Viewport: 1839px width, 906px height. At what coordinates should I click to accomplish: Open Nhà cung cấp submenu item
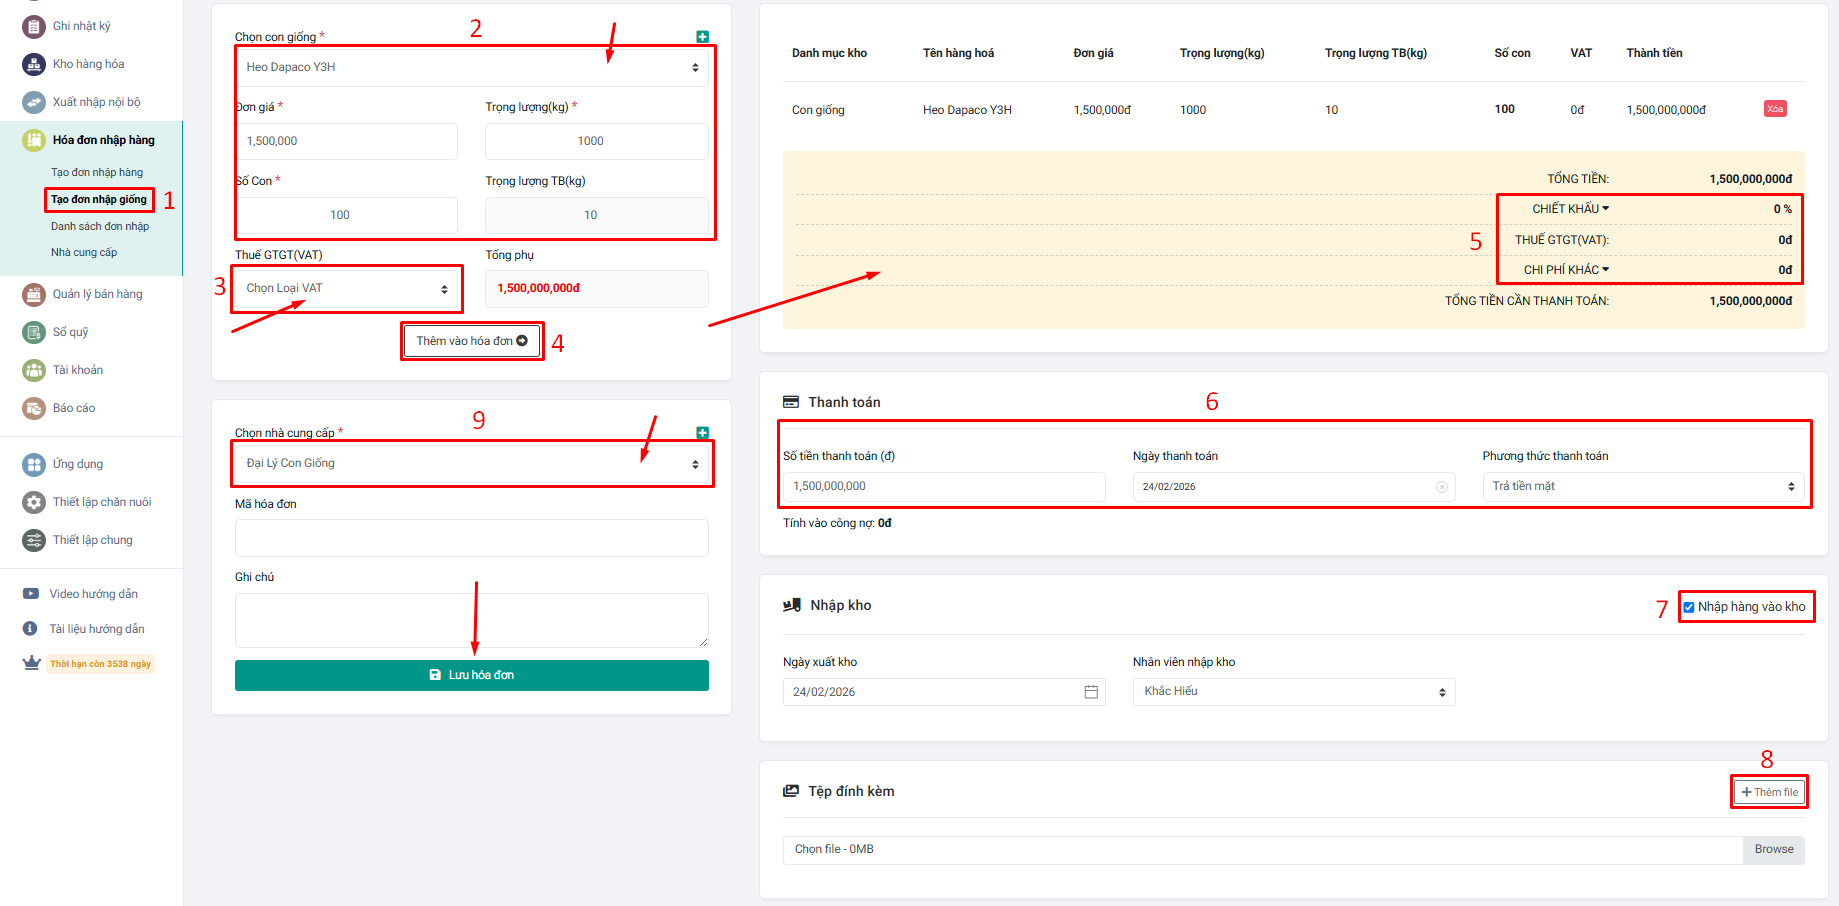(84, 252)
